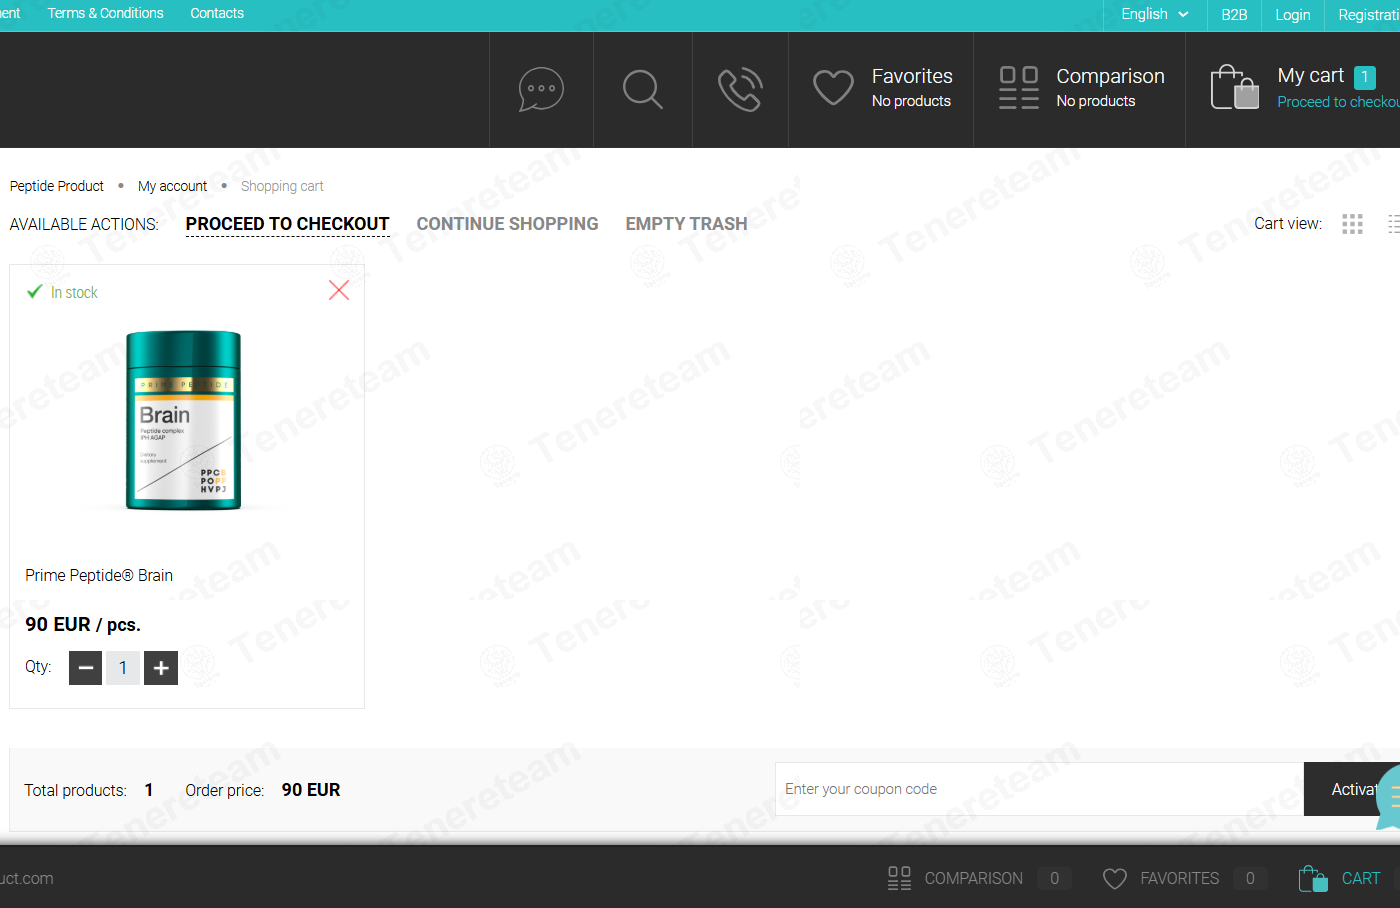This screenshot has width=1400, height=908.
Task: Open search via magnifier icon
Action: (x=642, y=90)
